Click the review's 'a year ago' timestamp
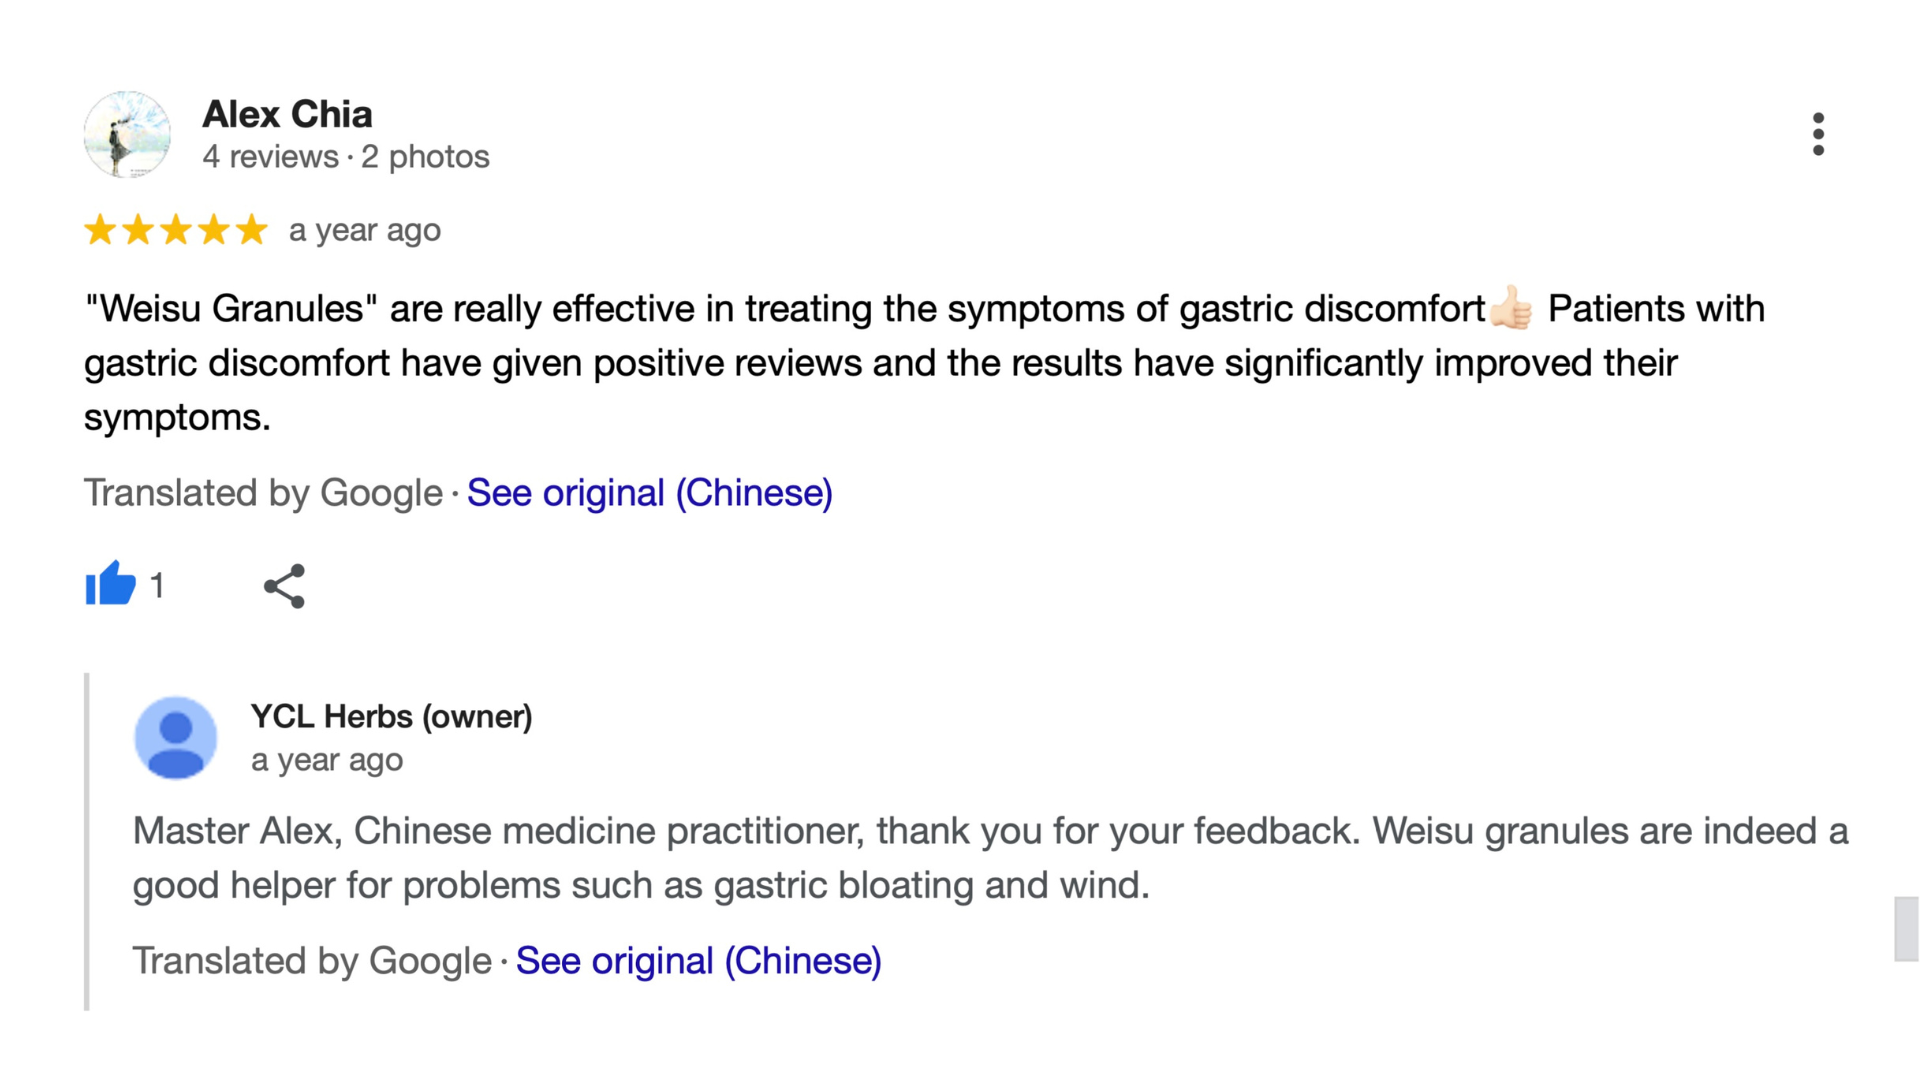The image size is (1920, 1080). point(364,231)
